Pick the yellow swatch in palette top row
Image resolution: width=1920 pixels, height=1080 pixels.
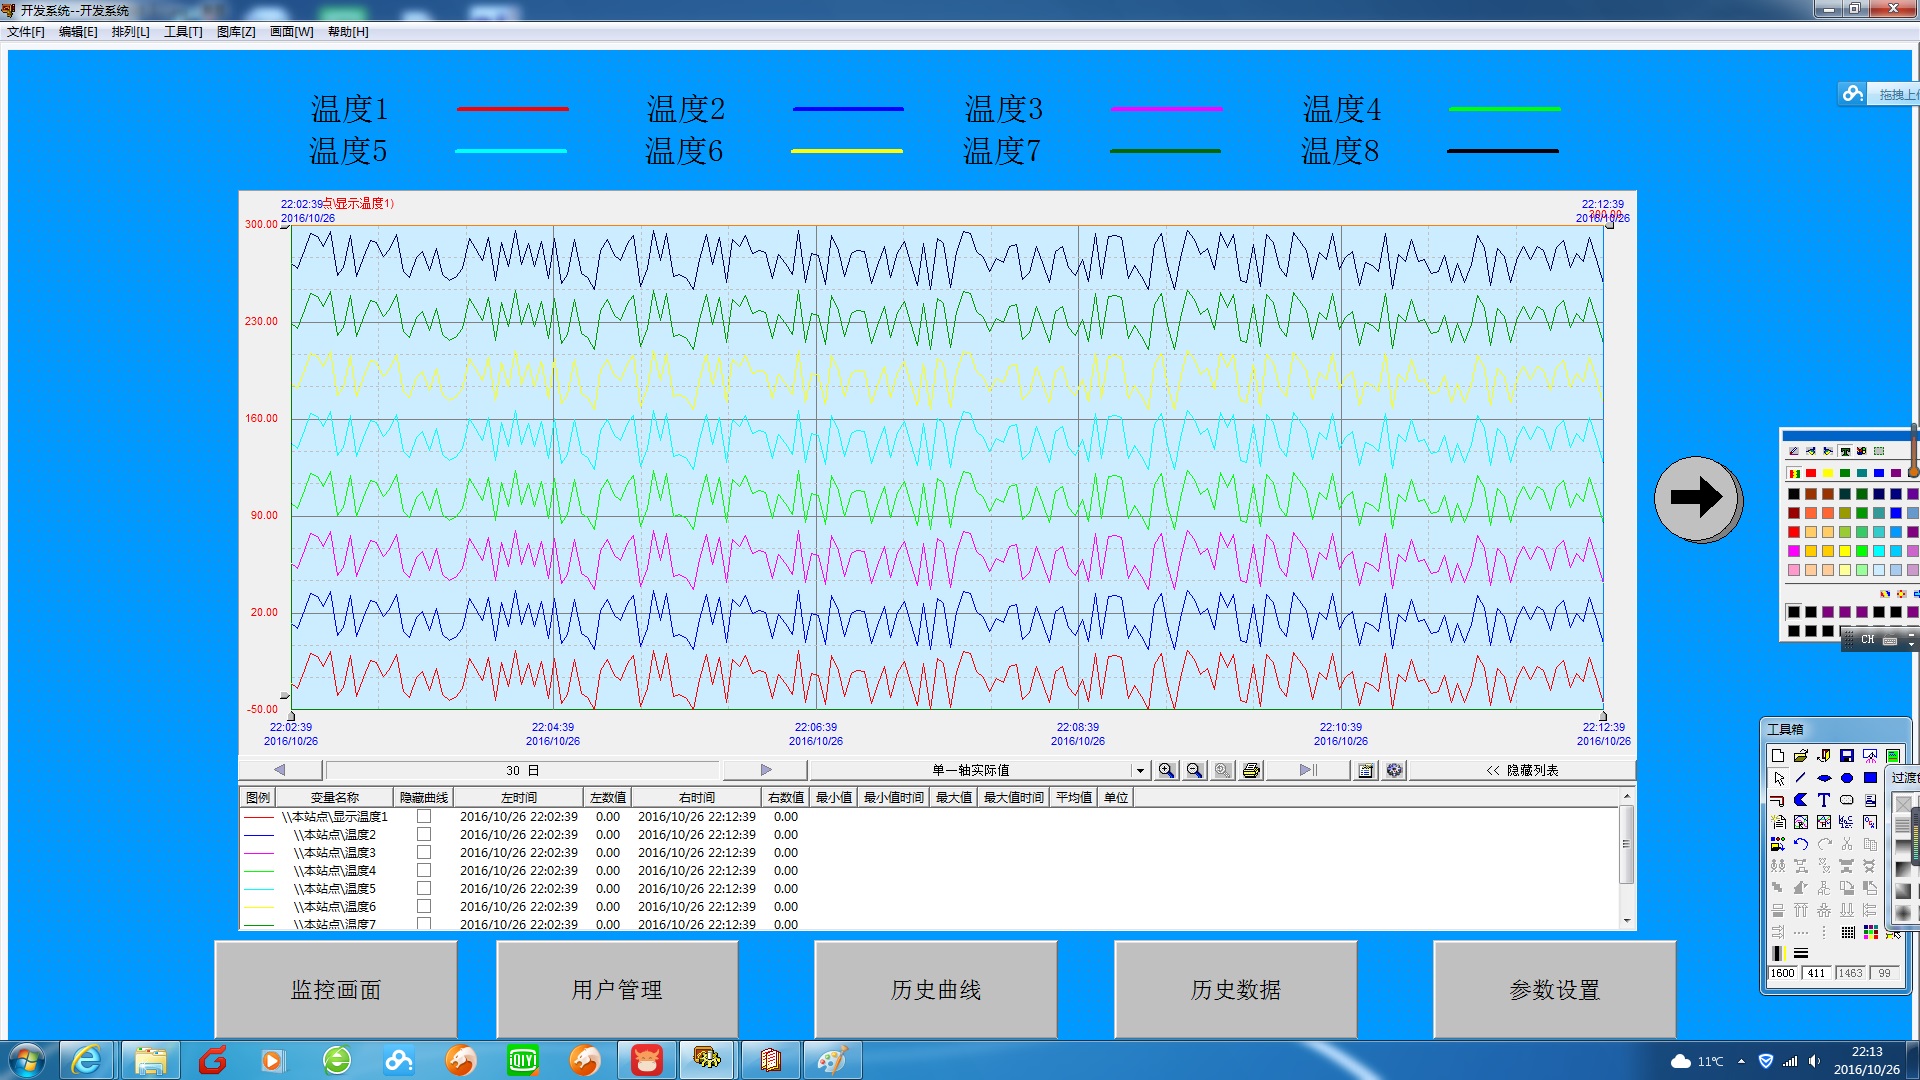tap(1828, 473)
